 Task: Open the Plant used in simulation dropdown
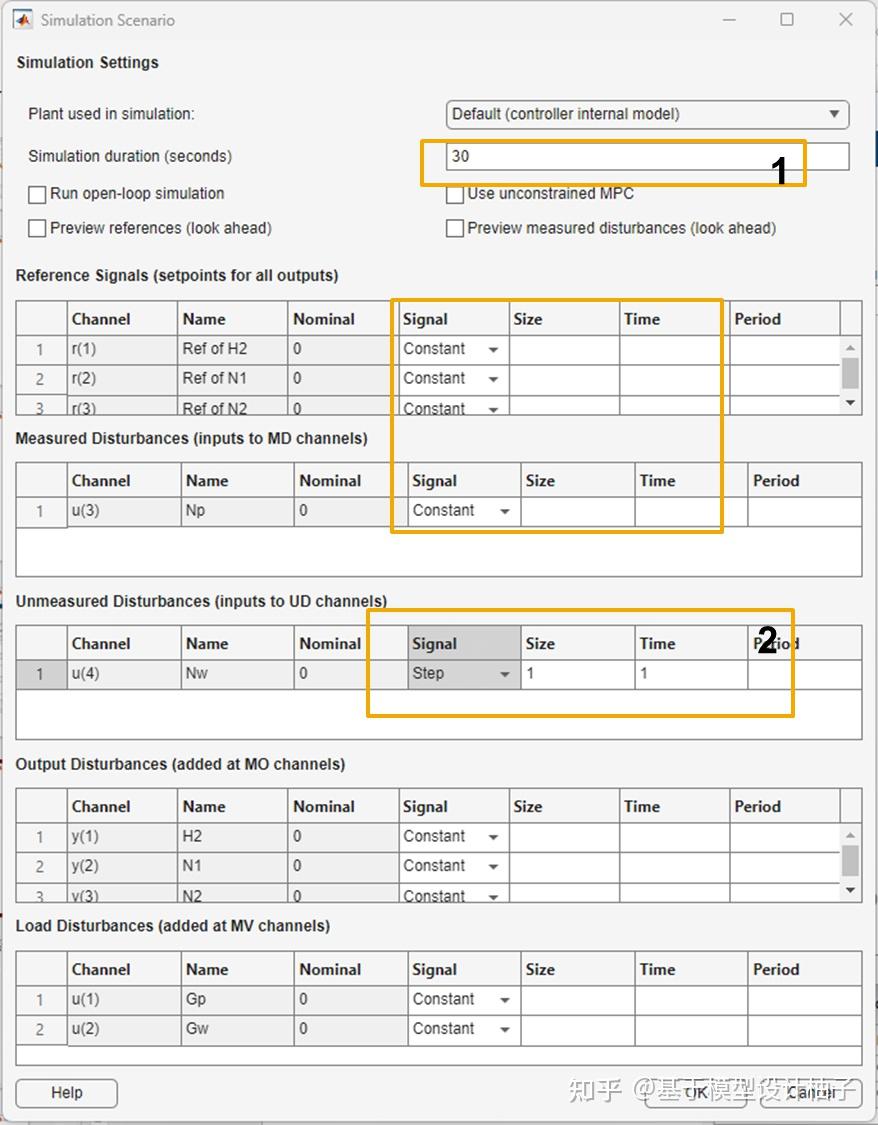tap(838, 114)
